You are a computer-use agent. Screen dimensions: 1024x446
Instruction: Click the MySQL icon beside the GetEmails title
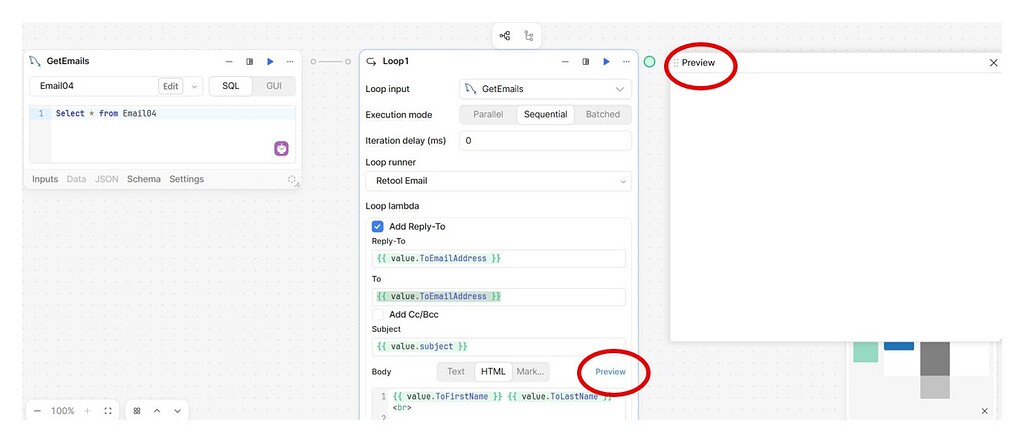tap(35, 61)
